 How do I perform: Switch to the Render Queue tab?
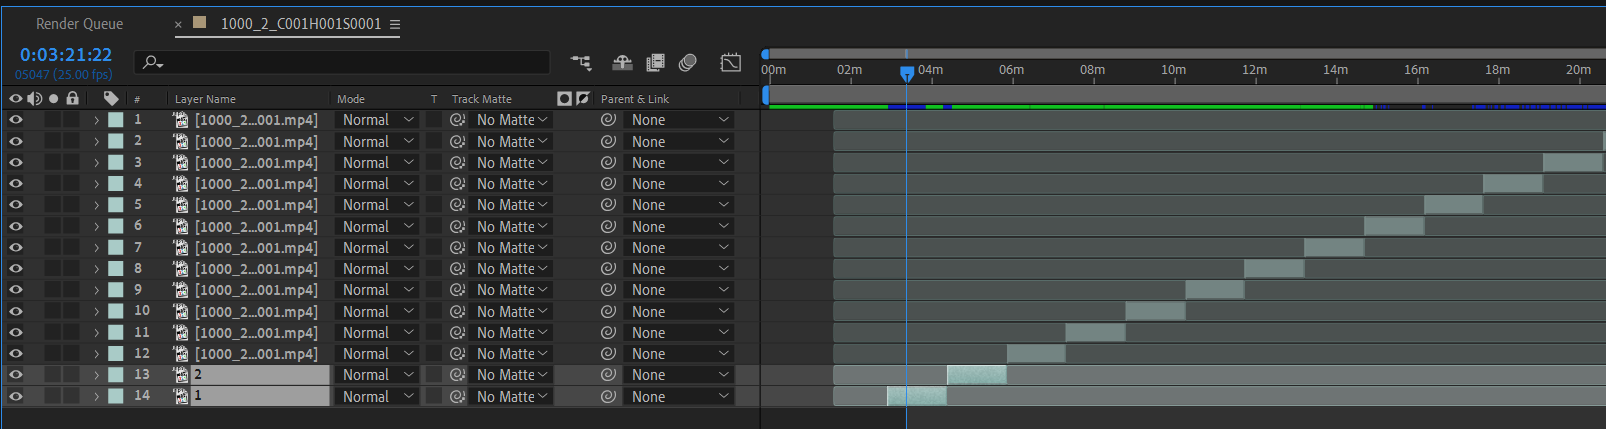(80, 24)
